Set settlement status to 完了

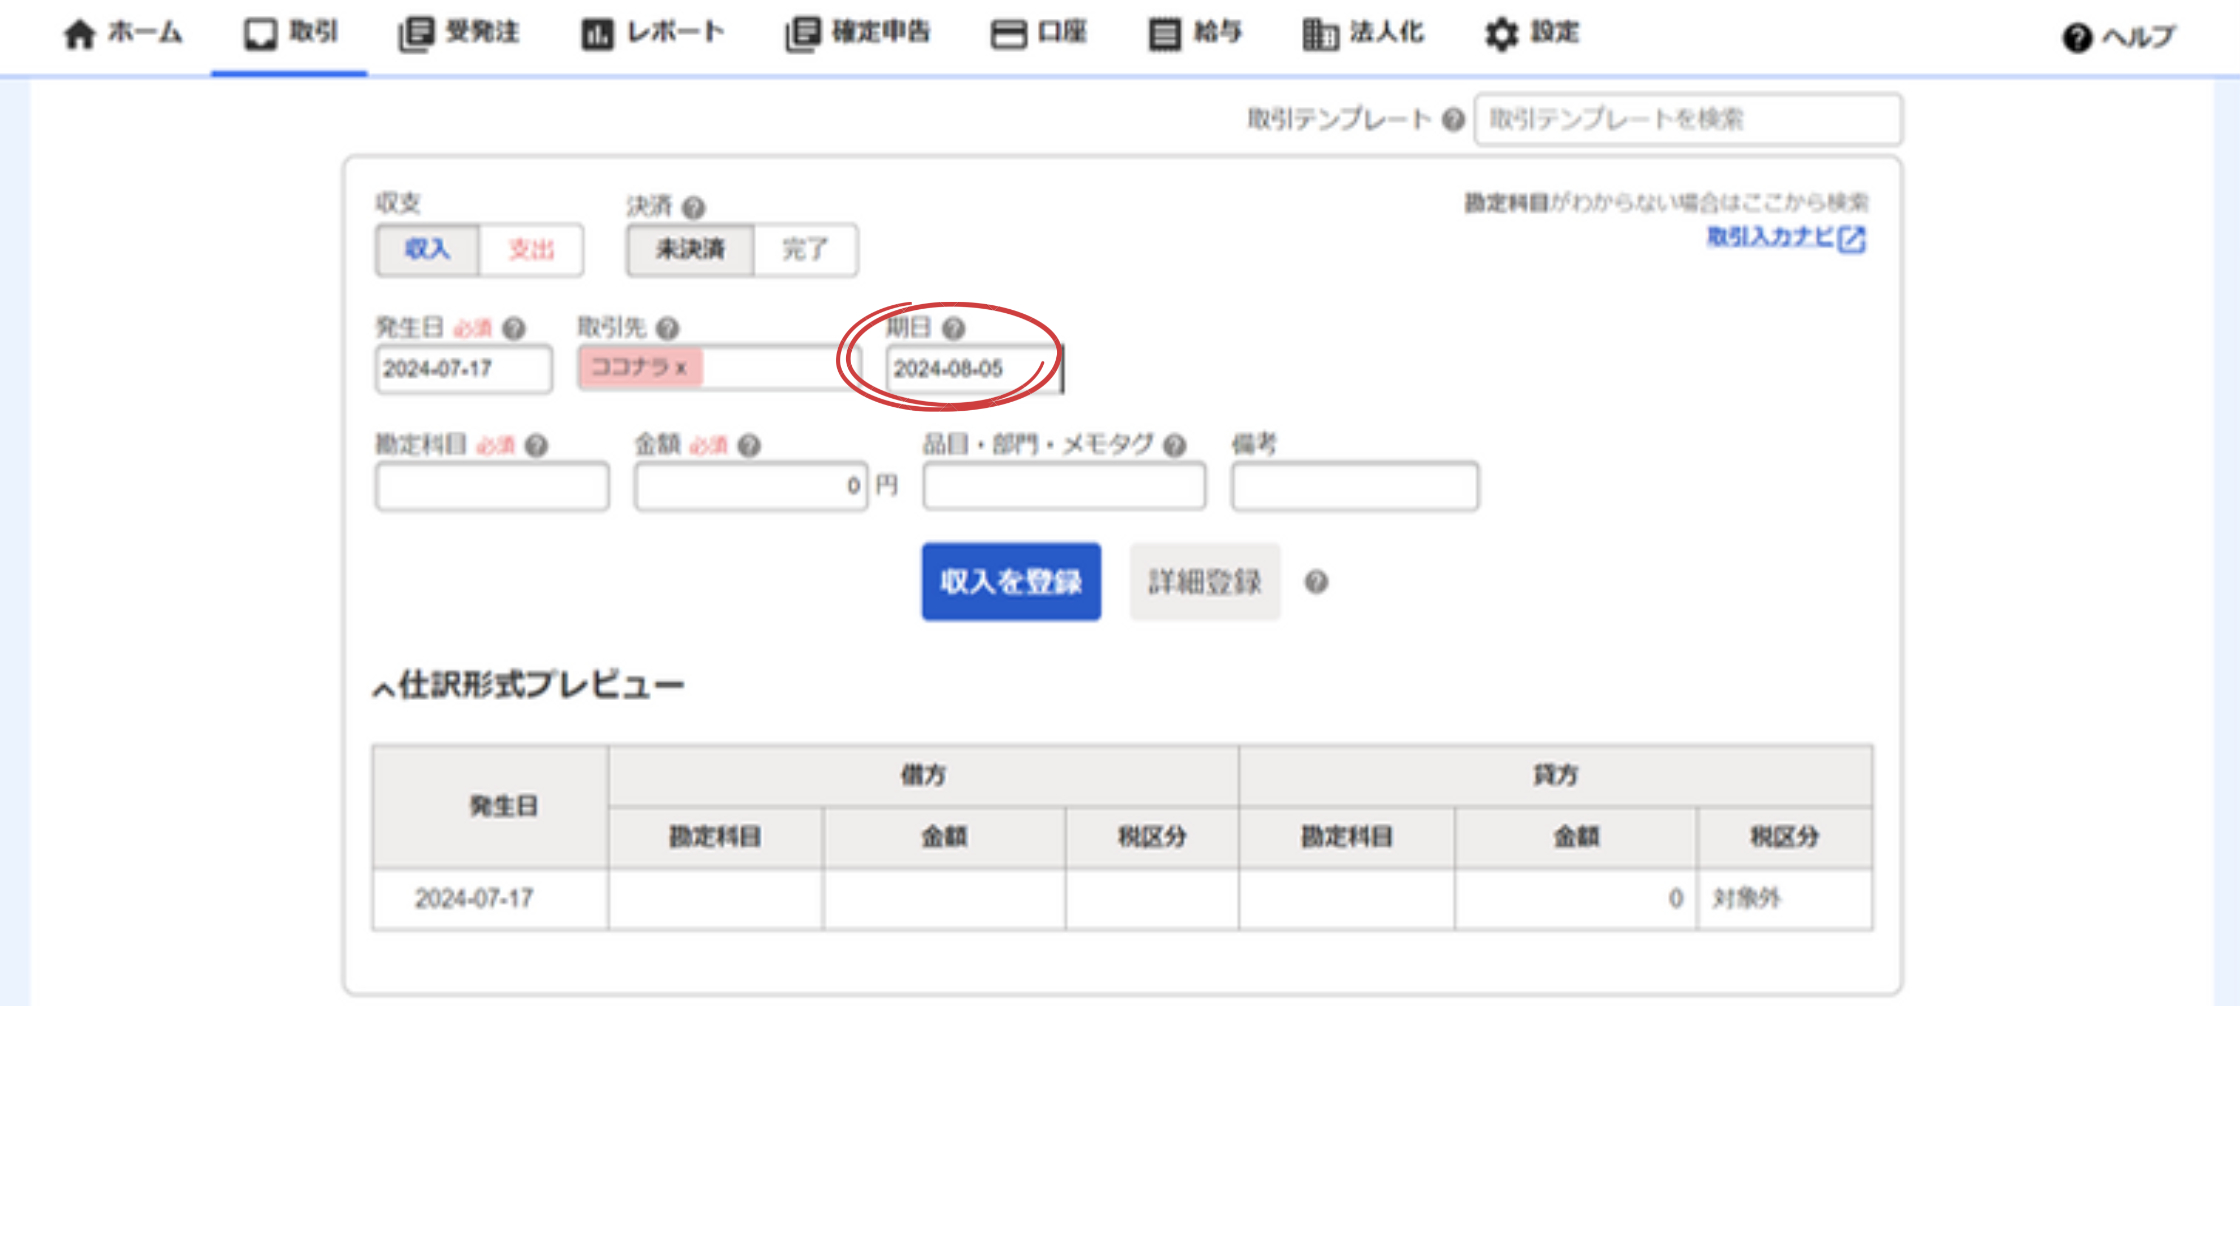pyautogui.click(x=805, y=249)
